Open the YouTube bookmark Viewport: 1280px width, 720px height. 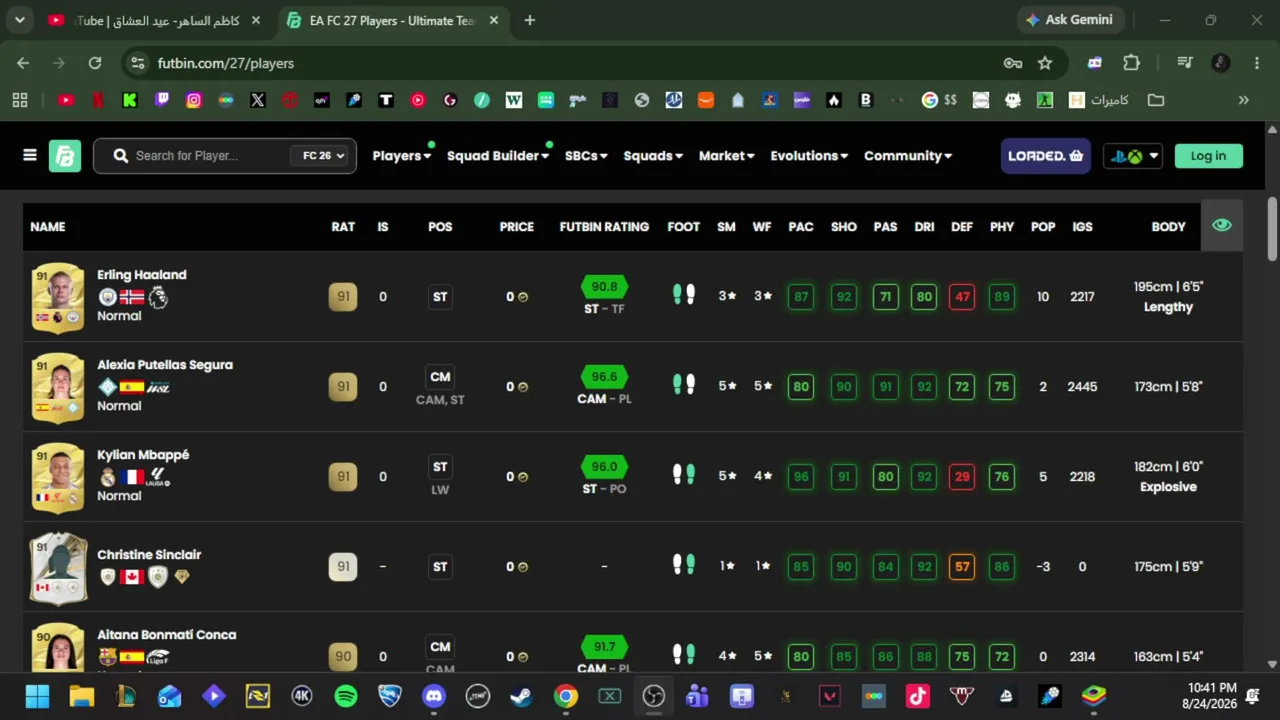pos(66,100)
